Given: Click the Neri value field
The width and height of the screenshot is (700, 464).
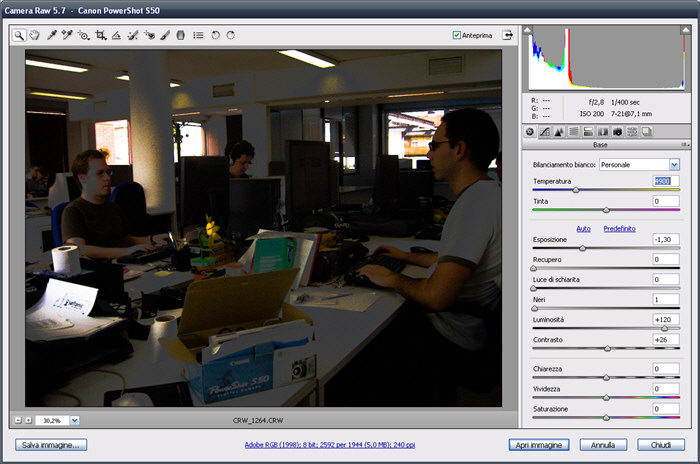Looking at the screenshot, I should click(666, 300).
